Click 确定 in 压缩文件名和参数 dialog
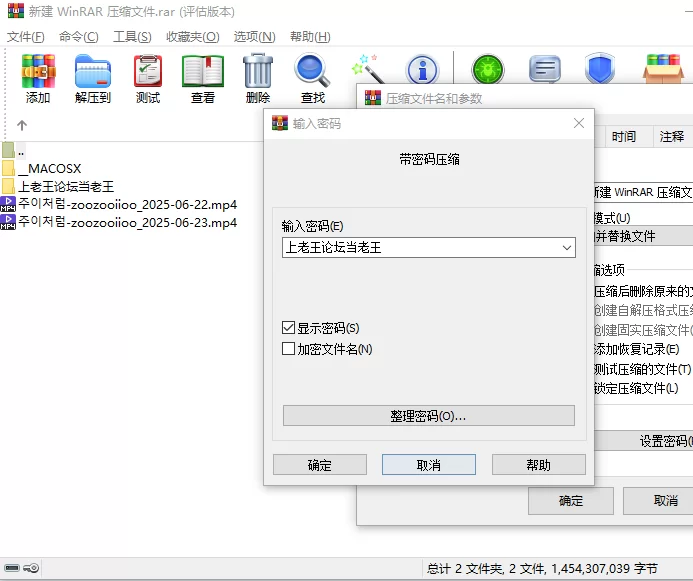This screenshot has height=581, width=693. [x=571, y=501]
